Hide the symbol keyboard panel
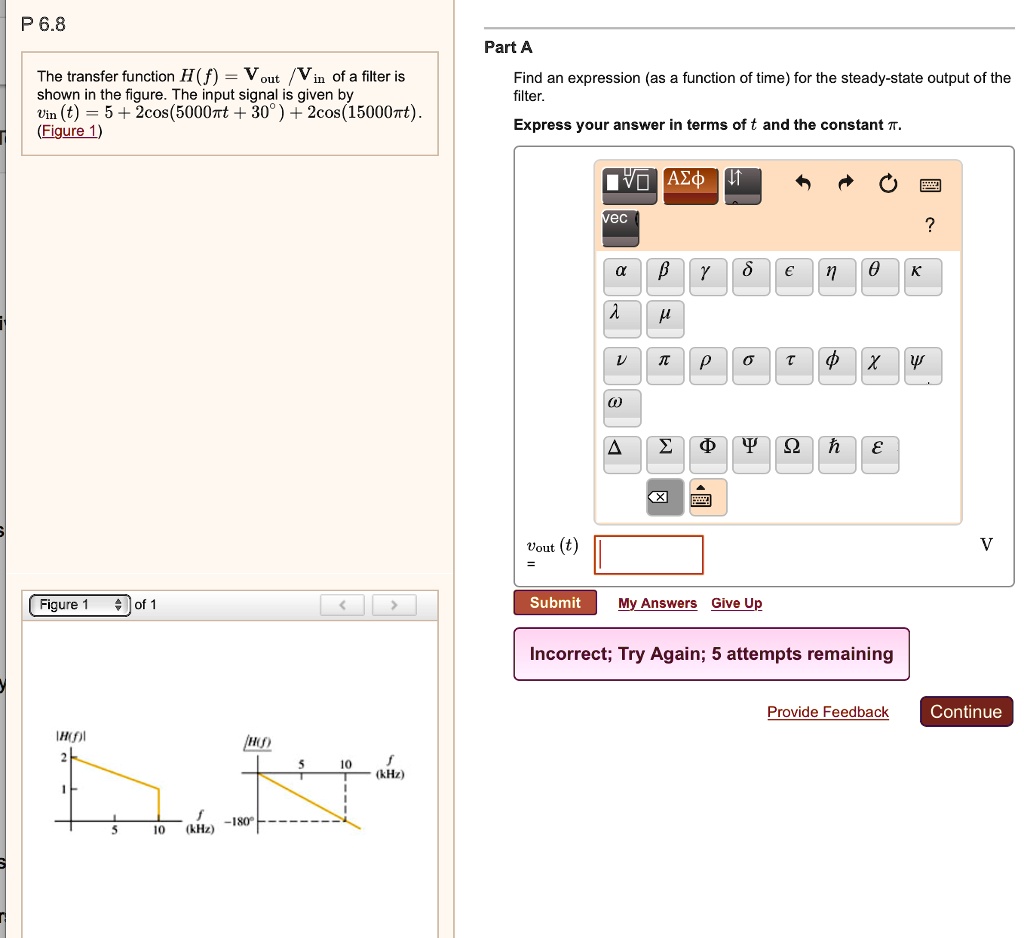The width and height of the screenshot is (1024, 938). (x=708, y=497)
